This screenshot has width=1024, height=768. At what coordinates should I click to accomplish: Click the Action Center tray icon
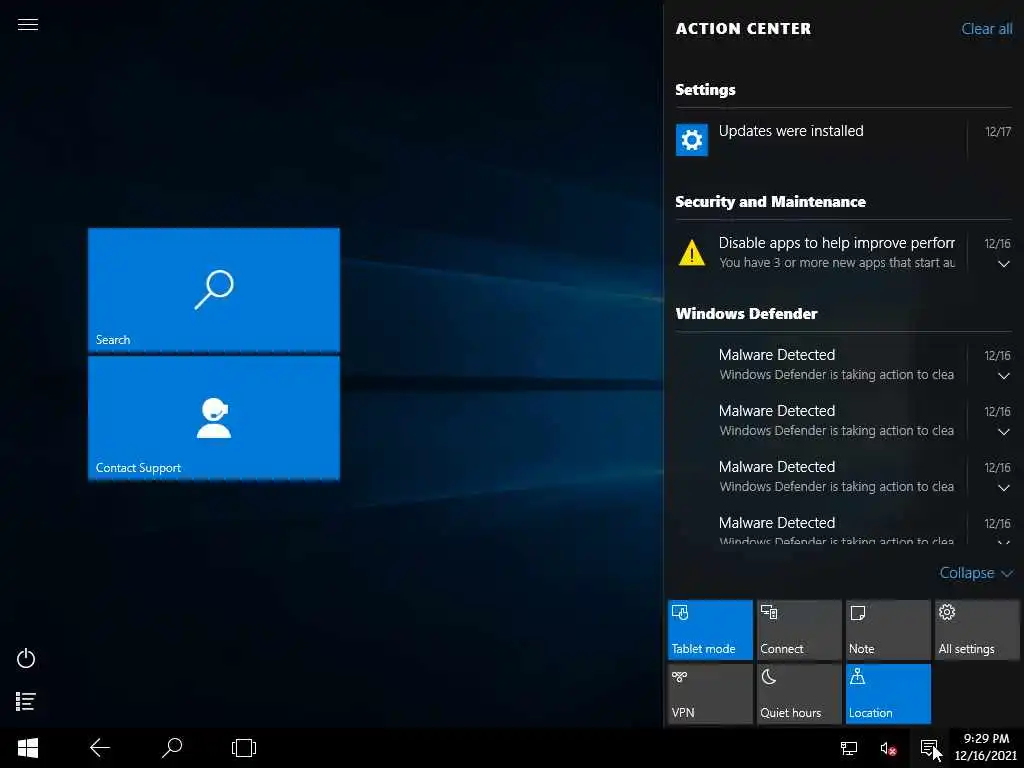(x=929, y=748)
